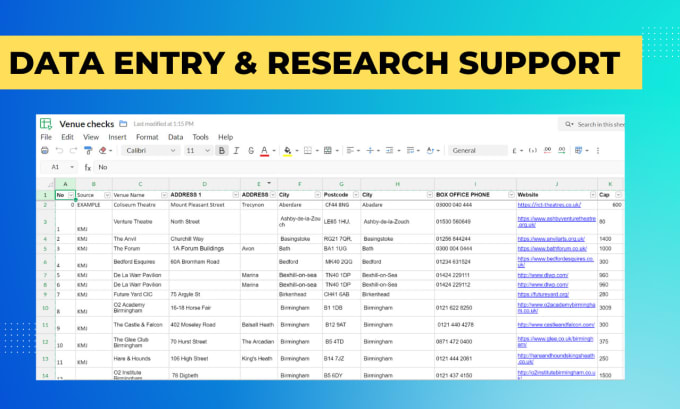Select column D header
Image resolution: width=680 pixels, height=409 pixels.
(205, 184)
